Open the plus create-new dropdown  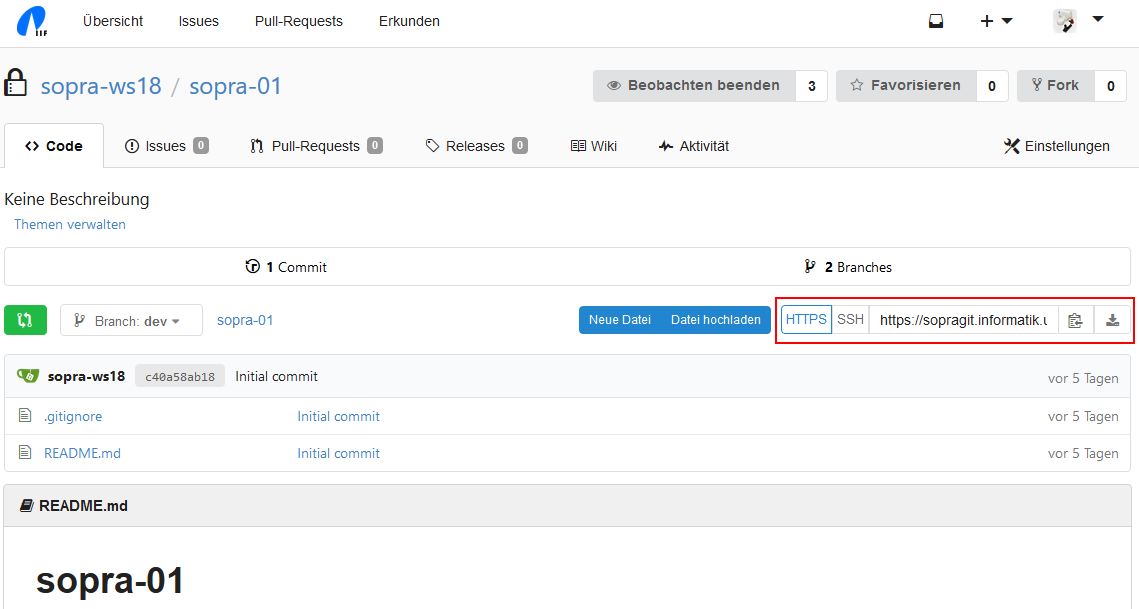[995, 21]
